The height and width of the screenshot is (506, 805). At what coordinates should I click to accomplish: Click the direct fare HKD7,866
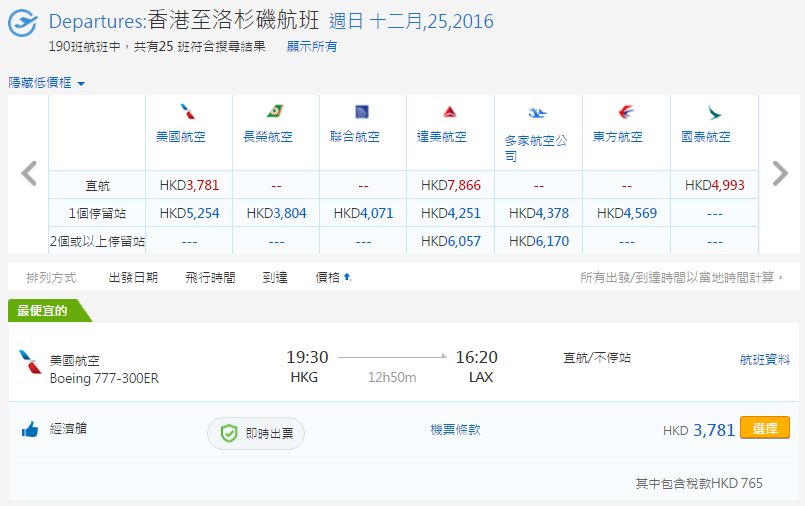click(451, 185)
